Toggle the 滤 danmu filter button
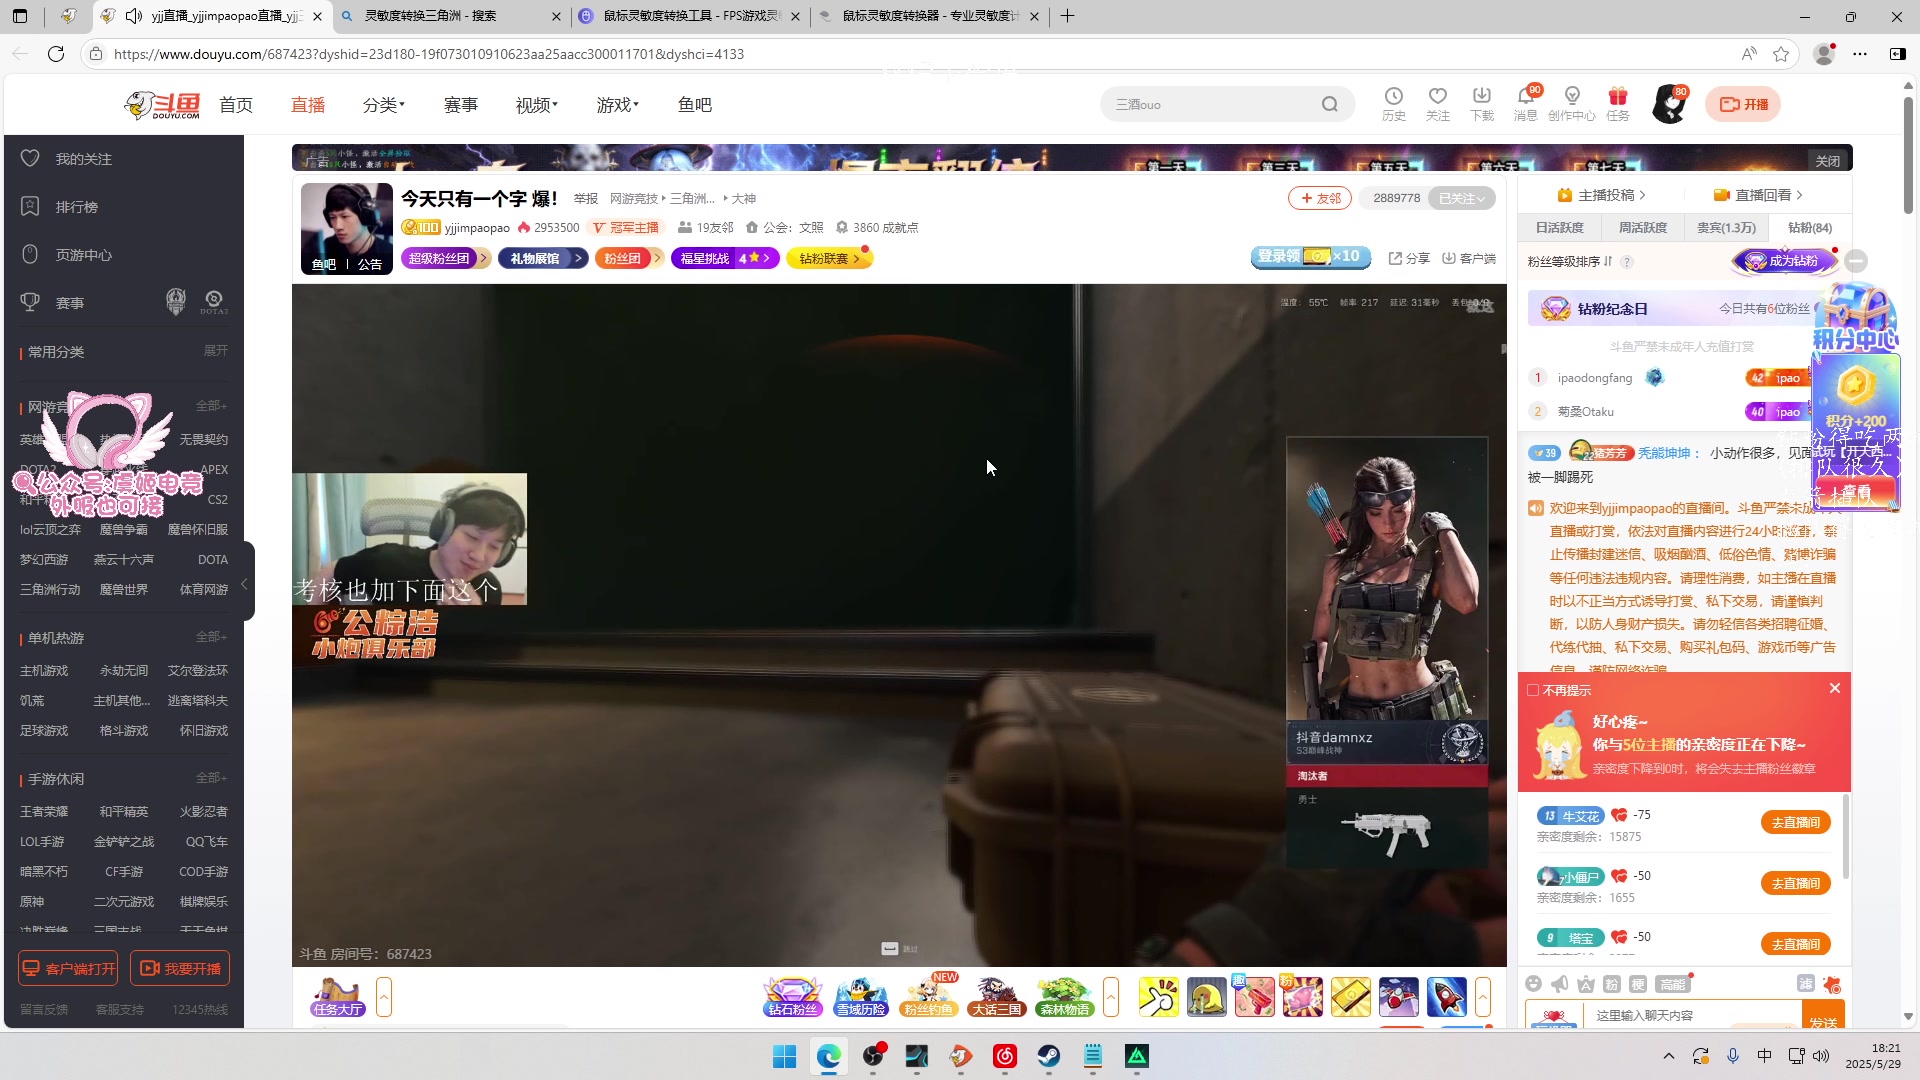The image size is (1920, 1080). click(x=1806, y=984)
